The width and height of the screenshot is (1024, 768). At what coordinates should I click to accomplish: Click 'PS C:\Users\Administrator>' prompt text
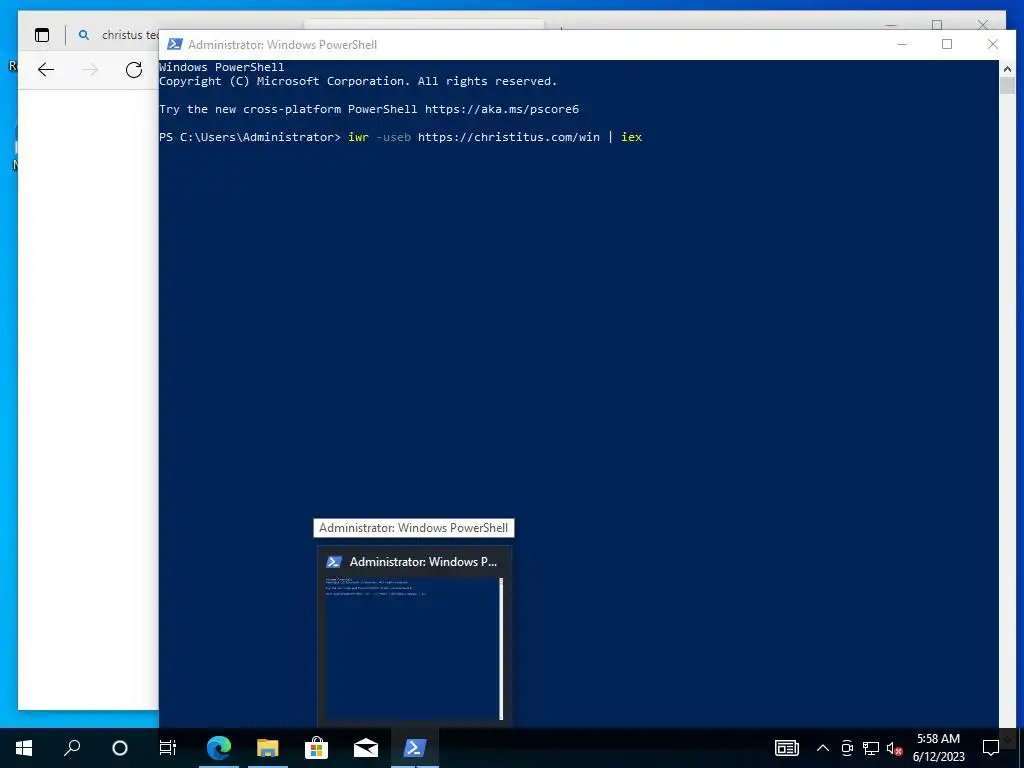[249, 137]
